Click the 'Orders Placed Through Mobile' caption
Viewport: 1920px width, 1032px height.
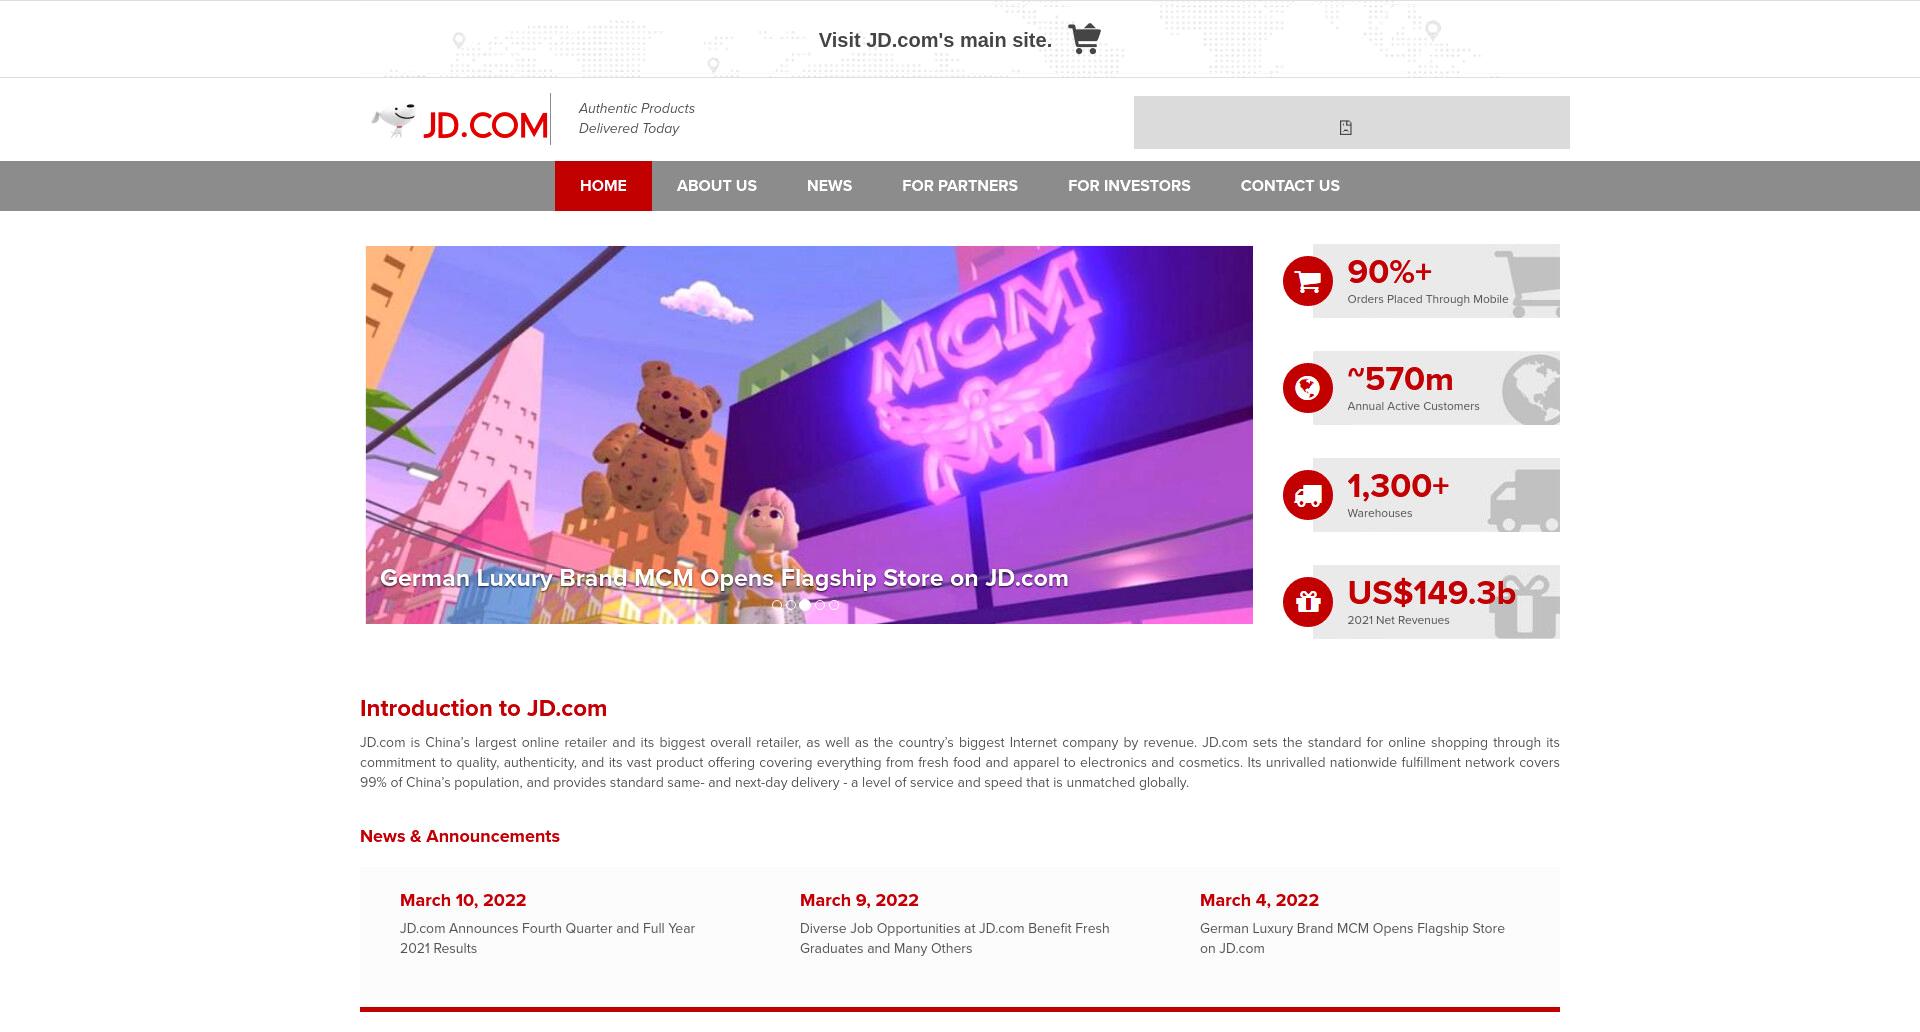click(x=1427, y=299)
